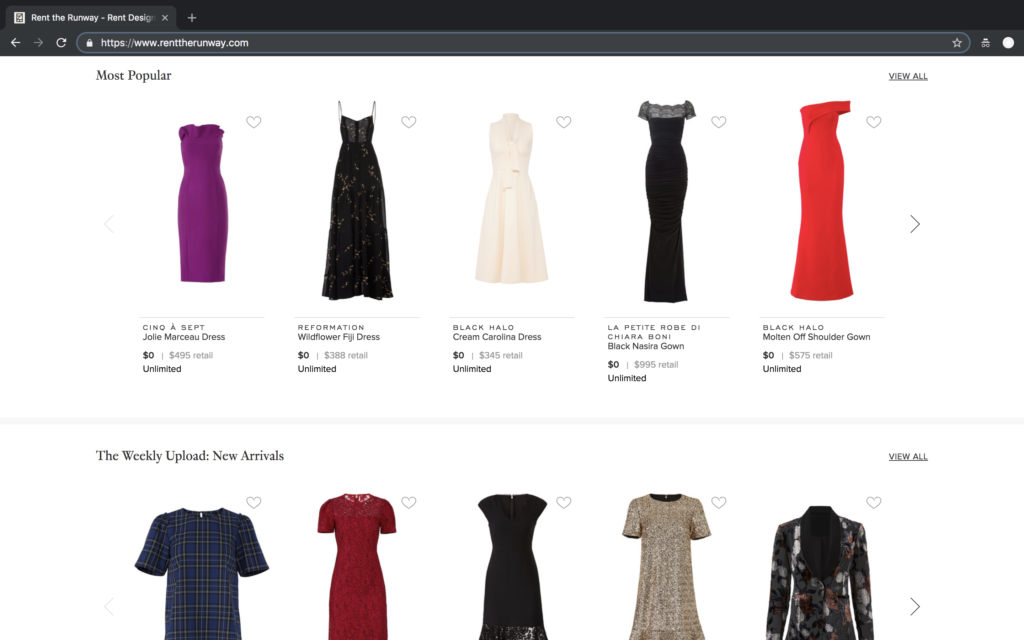Click the New Arrivals previous left chevron
The image size is (1024, 640).
[x=109, y=607]
